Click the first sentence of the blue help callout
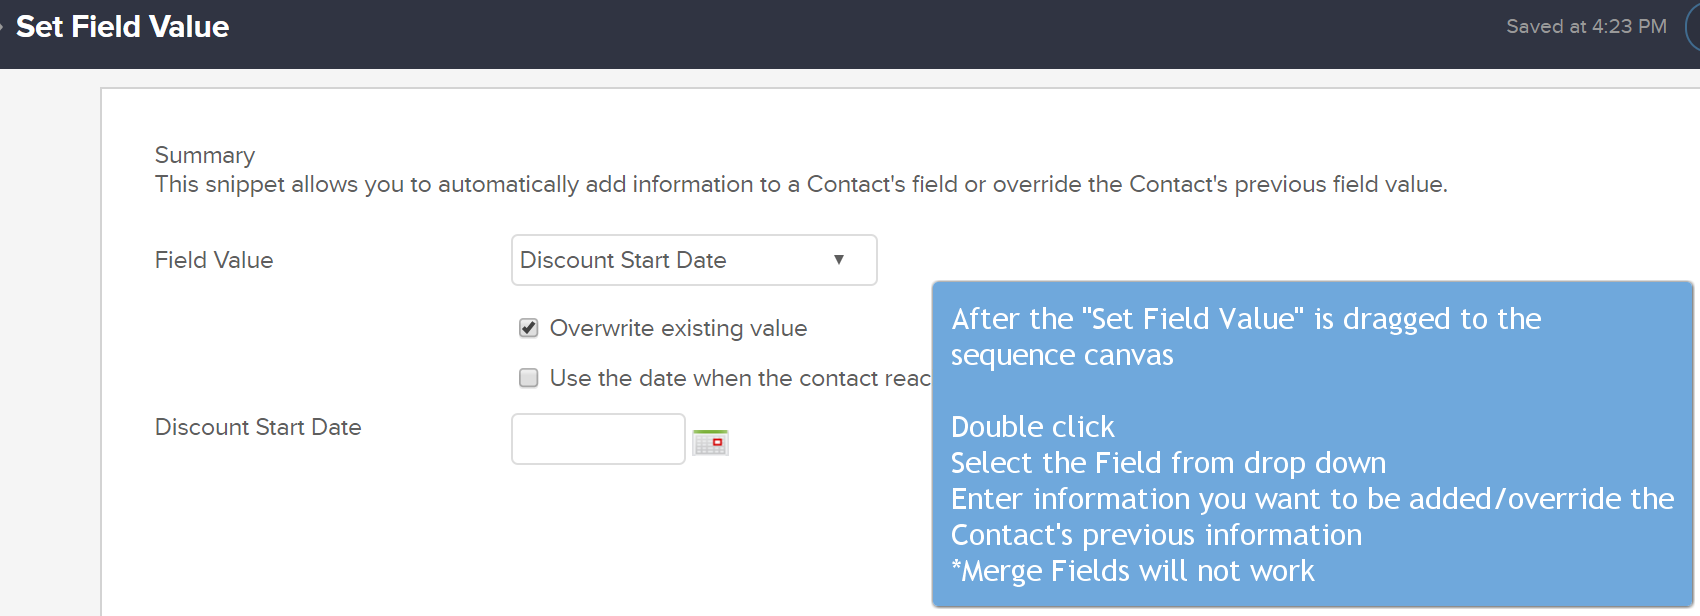This screenshot has width=1700, height=616. coord(1245,336)
